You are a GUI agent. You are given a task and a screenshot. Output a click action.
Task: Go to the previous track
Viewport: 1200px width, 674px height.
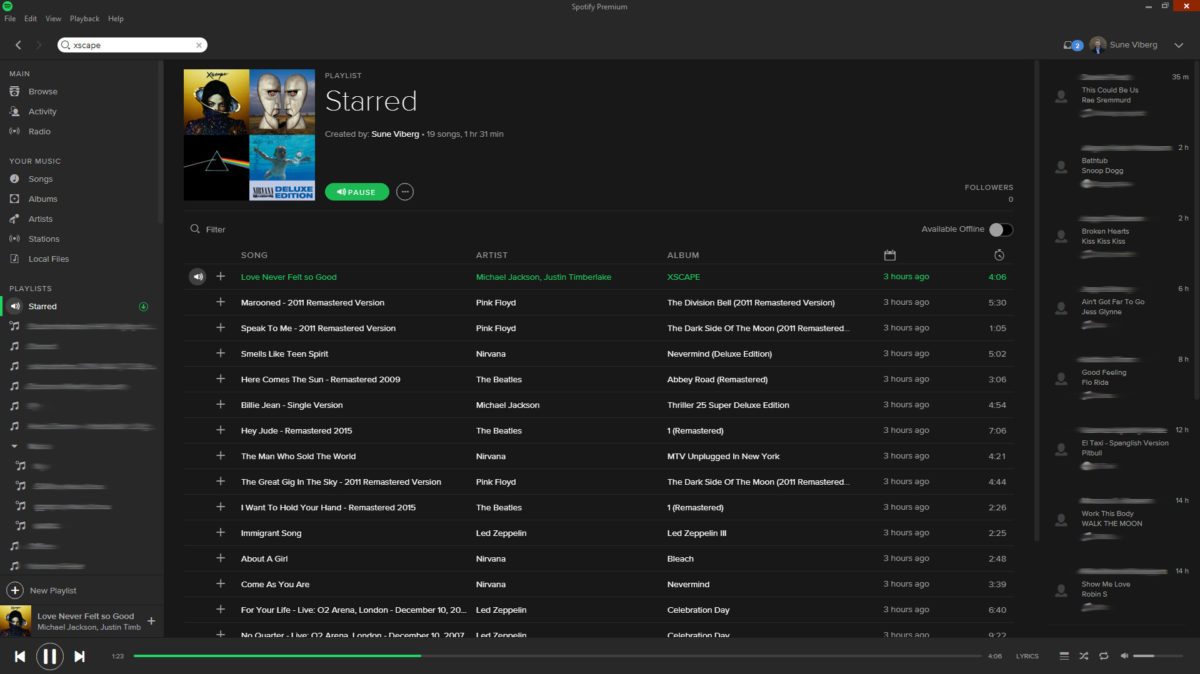tap(19, 656)
